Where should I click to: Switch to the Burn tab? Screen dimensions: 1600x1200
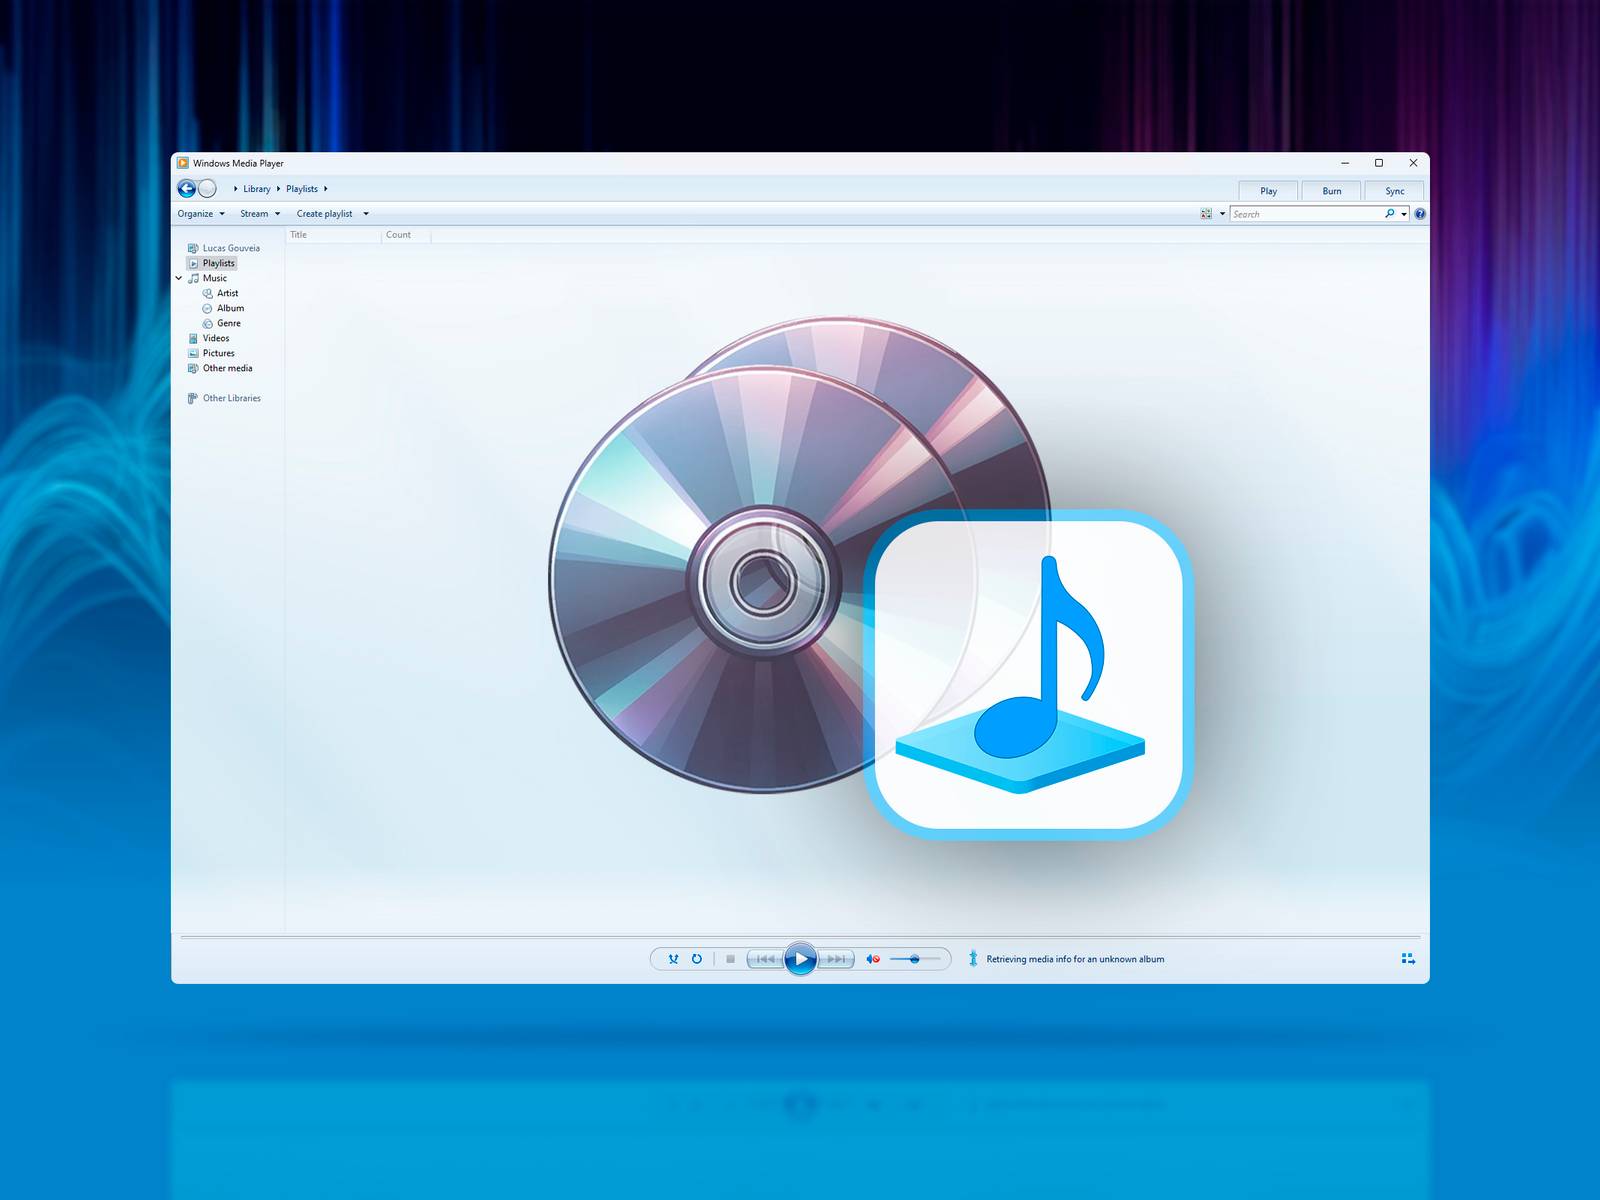coord(1331,191)
